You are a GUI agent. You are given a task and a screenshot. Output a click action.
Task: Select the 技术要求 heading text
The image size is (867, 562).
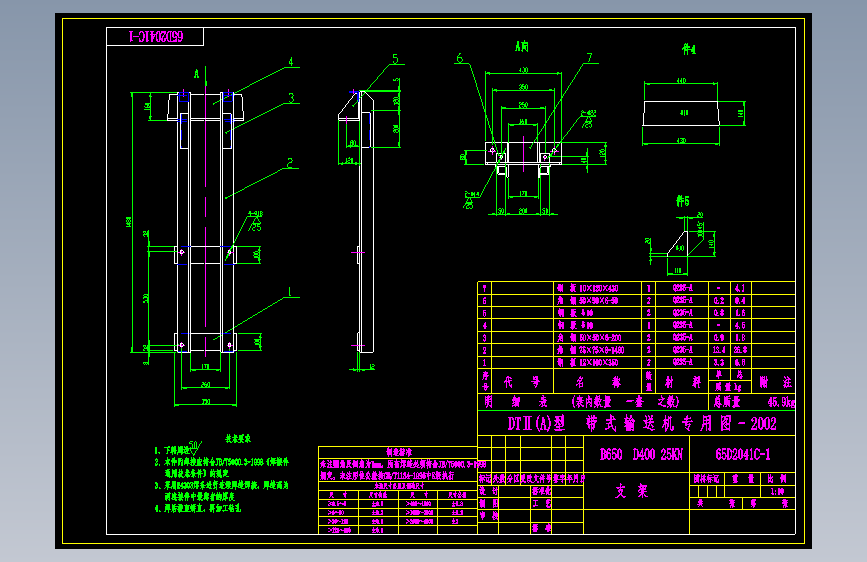click(x=238, y=438)
